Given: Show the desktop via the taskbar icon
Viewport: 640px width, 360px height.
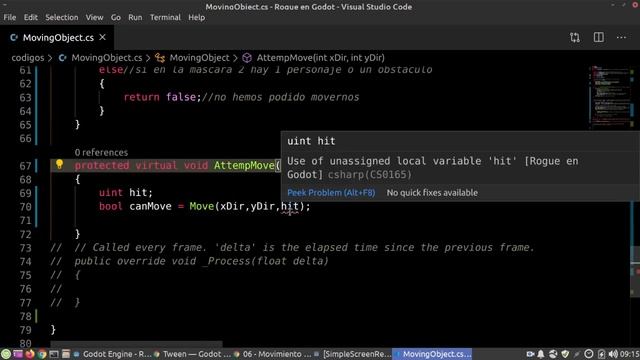Looking at the screenshot, I should [18, 354].
